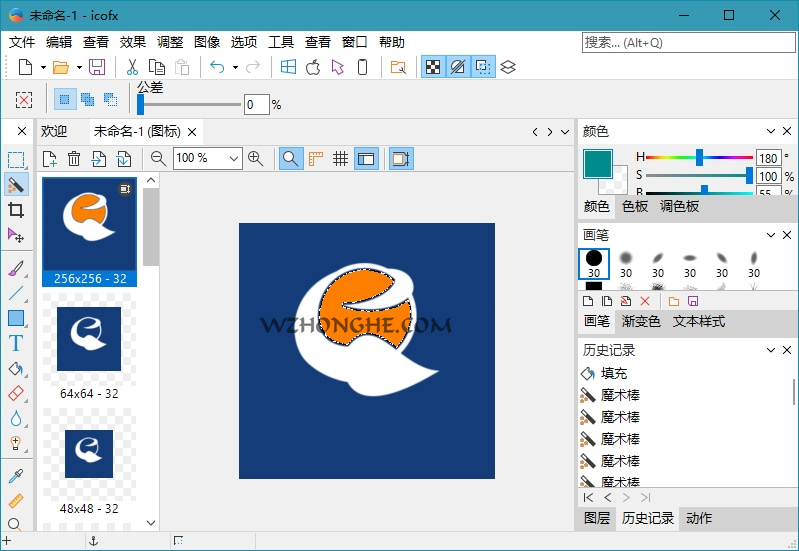Image resolution: width=799 pixels, height=551 pixels.
Task: Open the 效果 menu
Action: 133,42
